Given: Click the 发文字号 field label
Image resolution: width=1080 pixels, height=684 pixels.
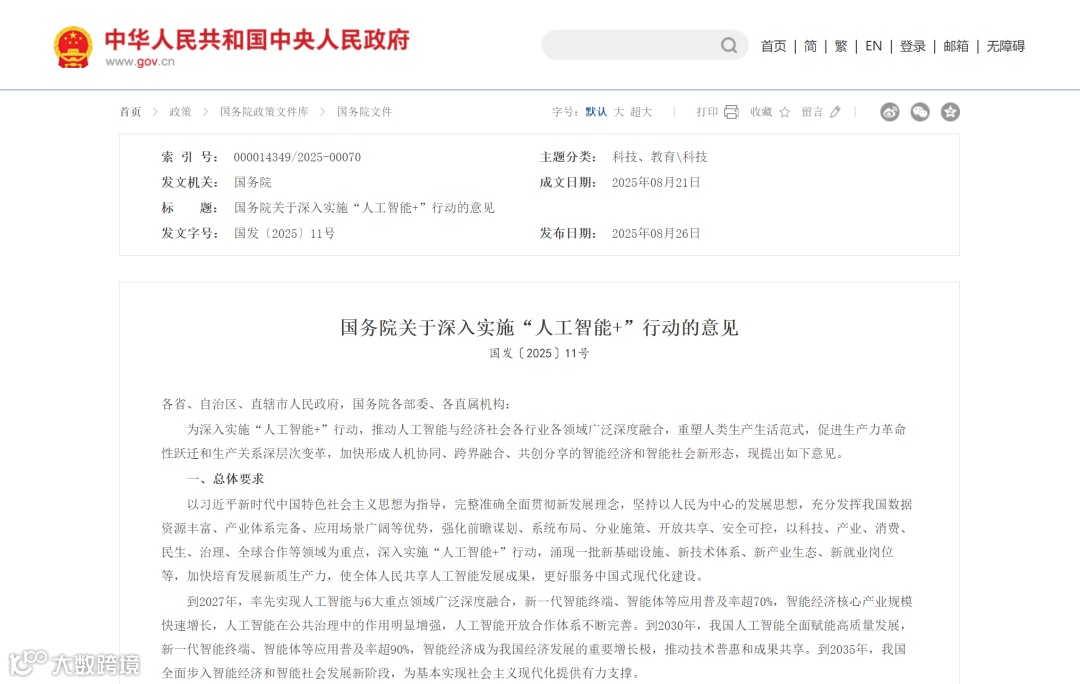Looking at the screenshot, I should click(x=189, y=234).
